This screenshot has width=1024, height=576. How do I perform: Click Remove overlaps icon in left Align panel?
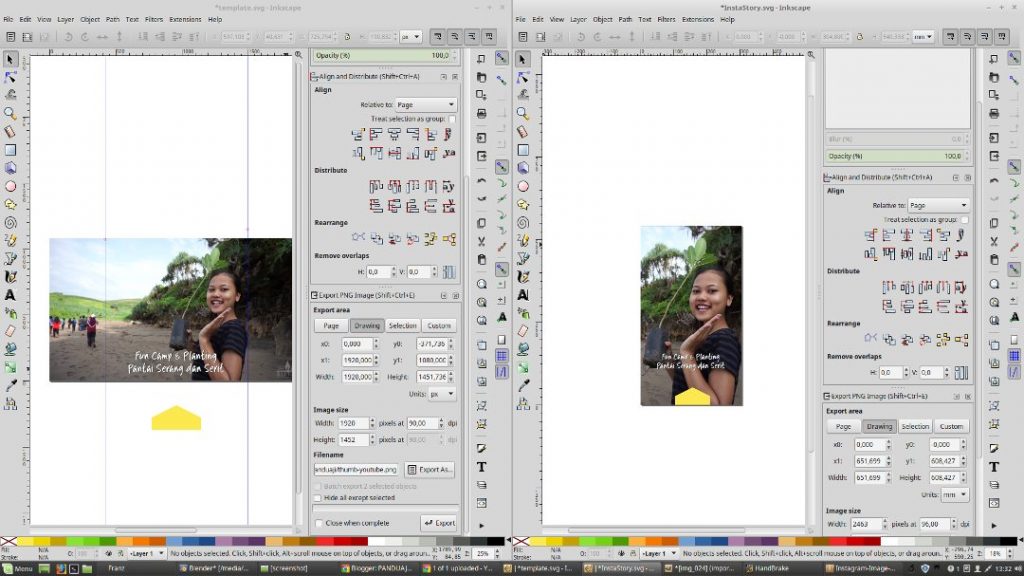click(448, 272)
